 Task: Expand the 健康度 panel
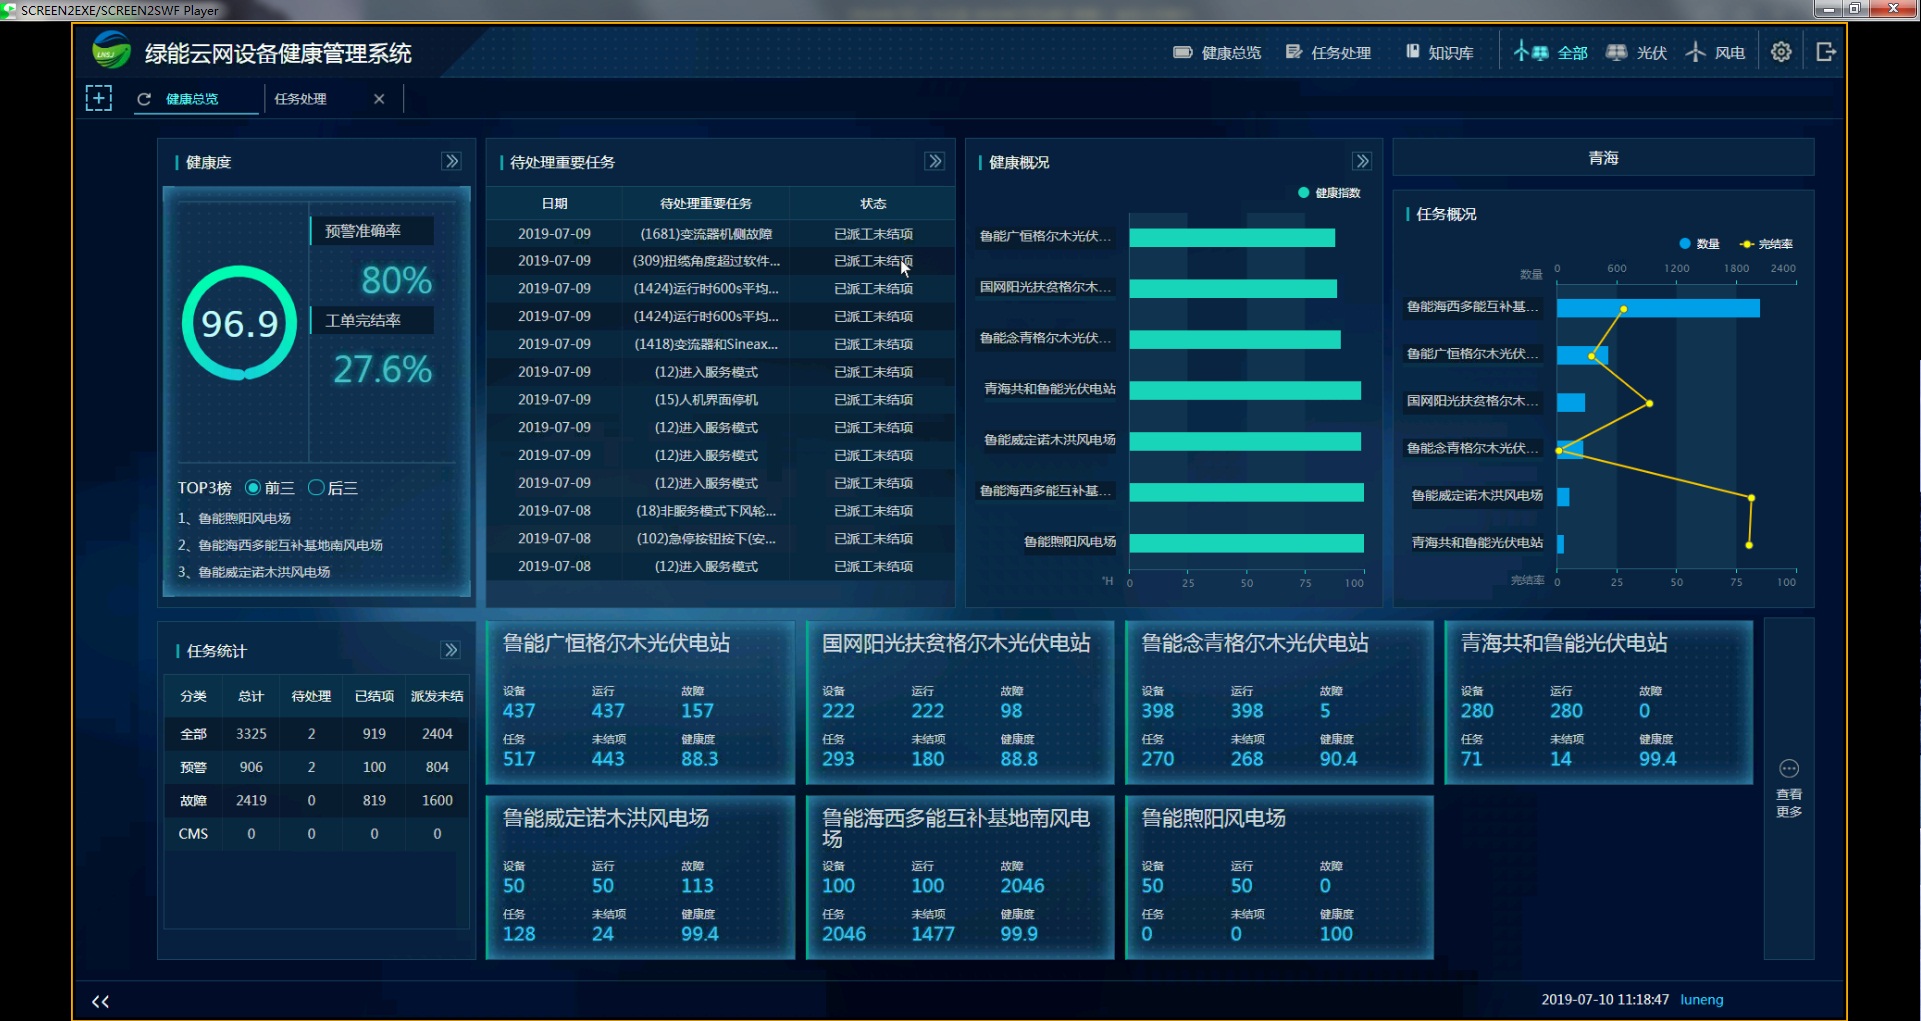[452, 162]
